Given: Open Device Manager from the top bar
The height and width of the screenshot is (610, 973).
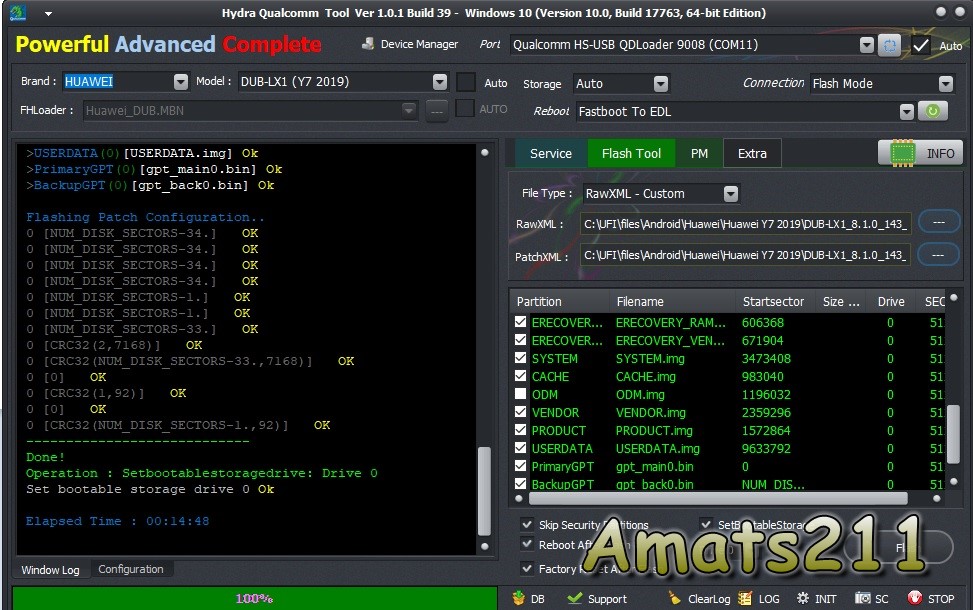Looking at the screenshot, I should coord(409,45).
